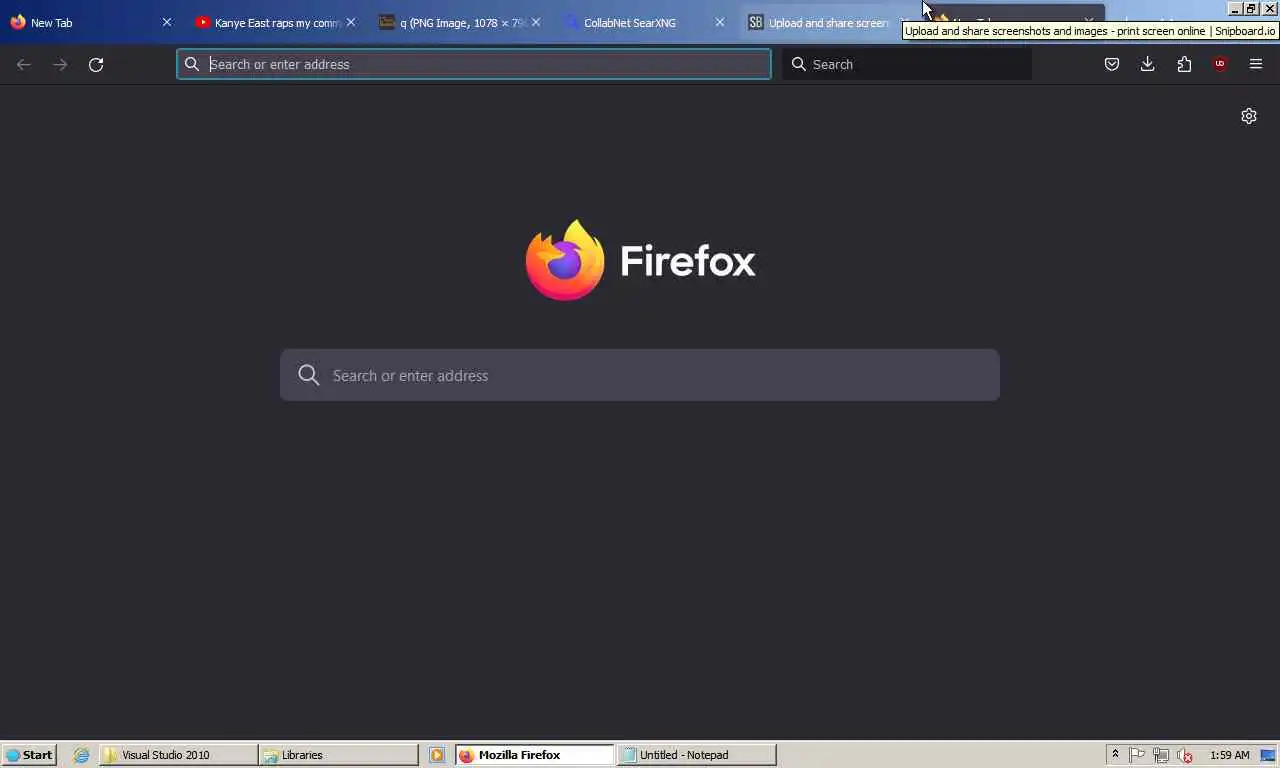This screenshot has width=1280, height=768.
Task: Minimize the Firefox window
Action: click(1235, 8)
